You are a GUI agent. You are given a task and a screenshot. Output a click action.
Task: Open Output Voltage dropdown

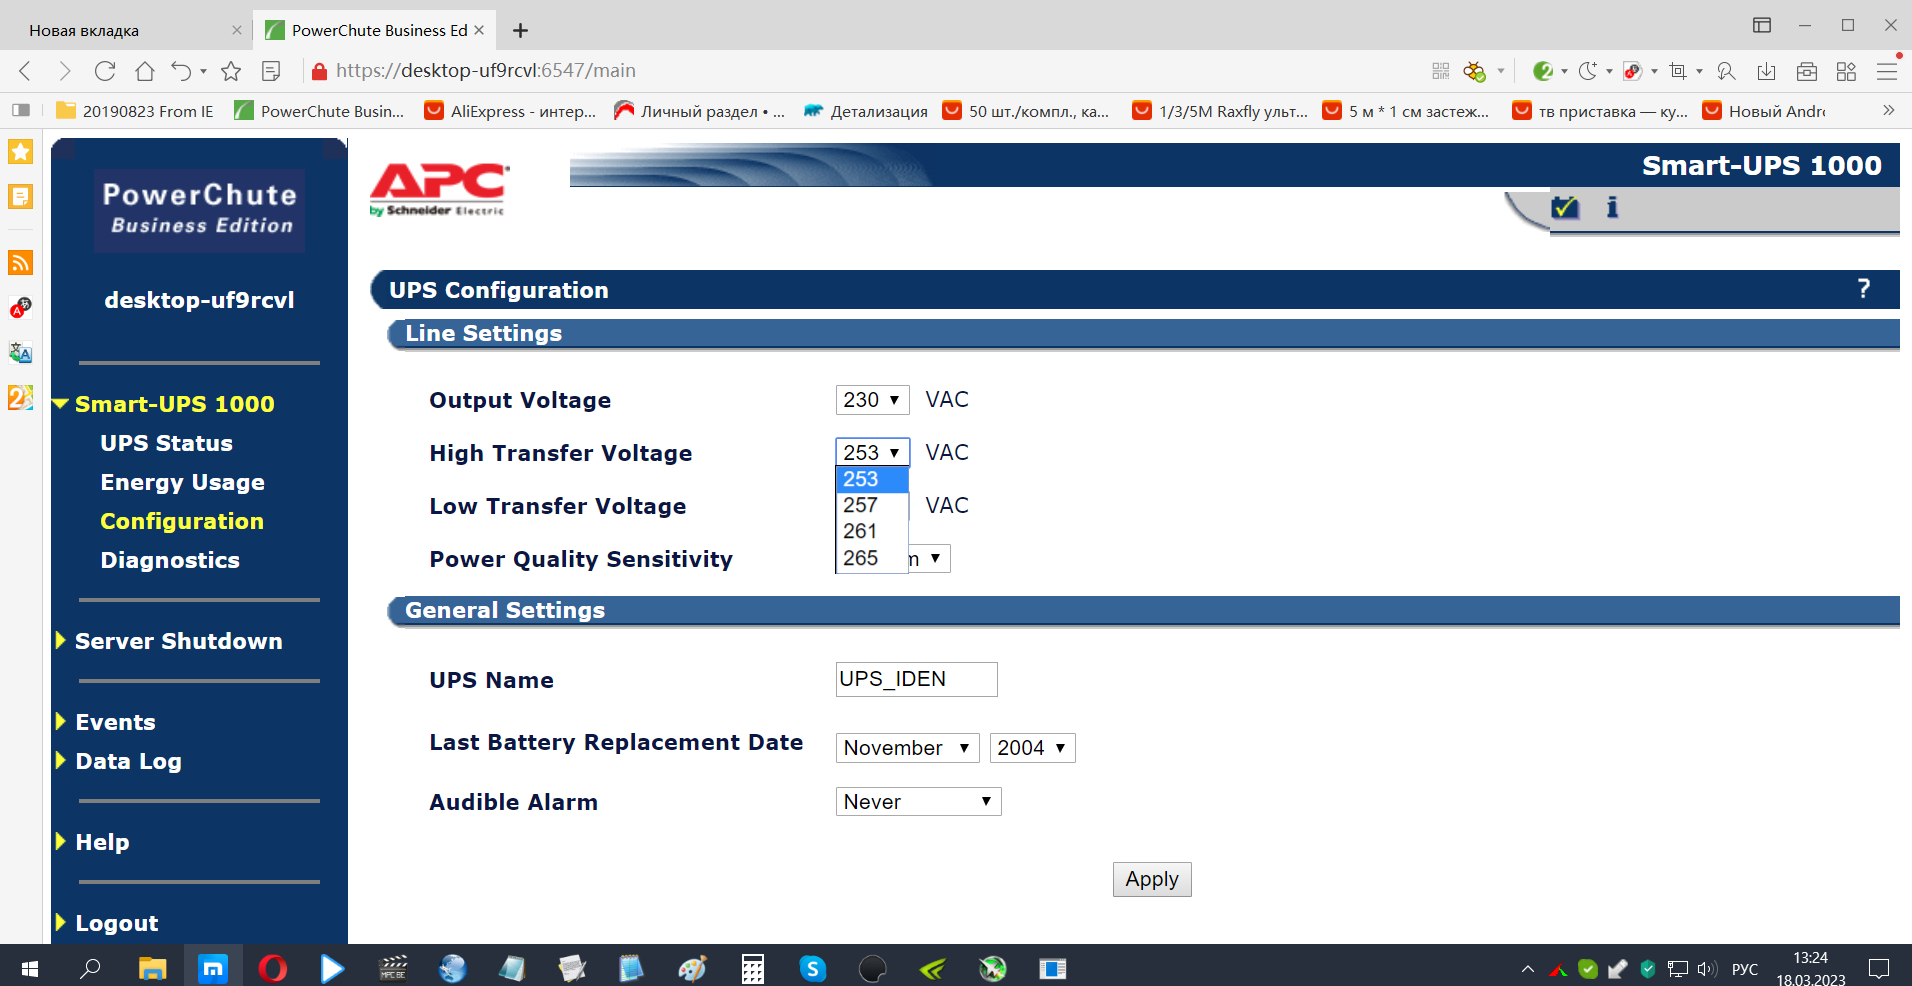(x=873, y=400)
